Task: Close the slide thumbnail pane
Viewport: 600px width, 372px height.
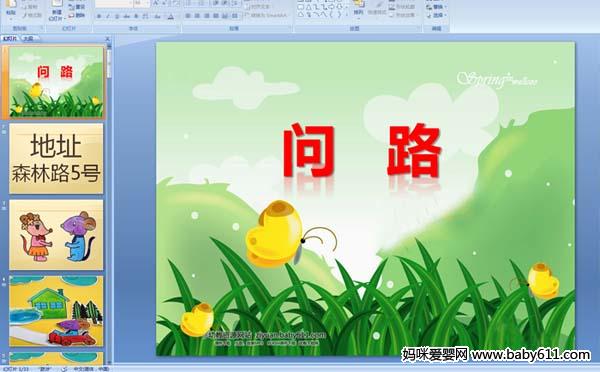Action: coord(107,38)
